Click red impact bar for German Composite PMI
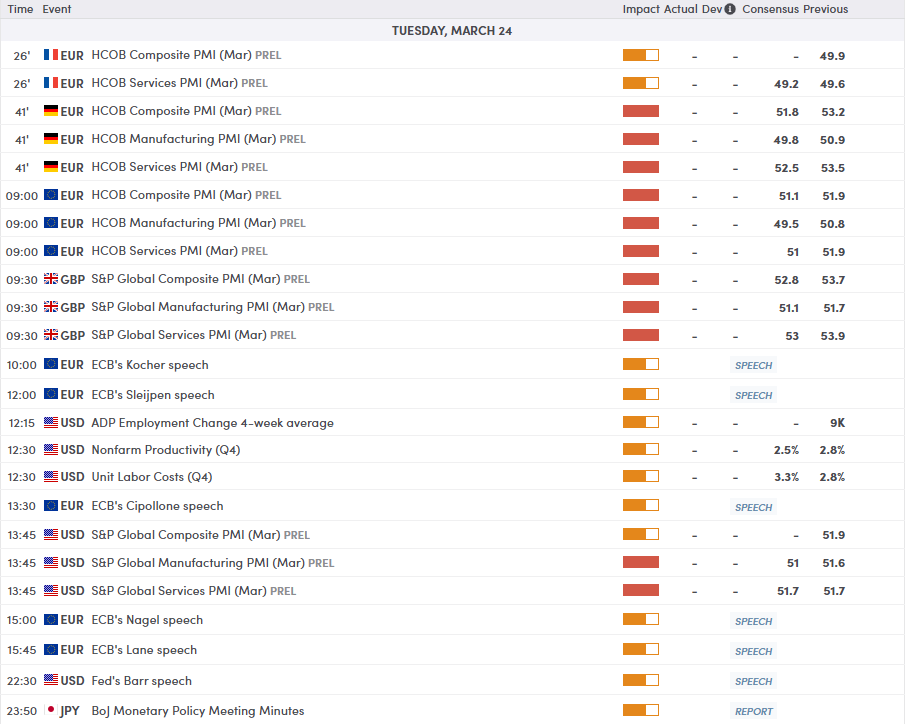Screen dimensions: 905x724 point(641,111)
